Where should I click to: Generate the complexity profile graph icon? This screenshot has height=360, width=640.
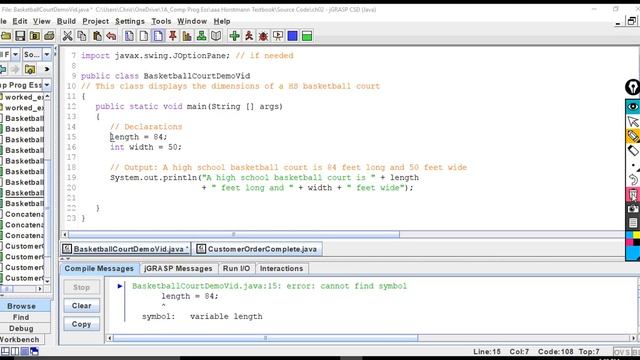[x=187, y=36]
